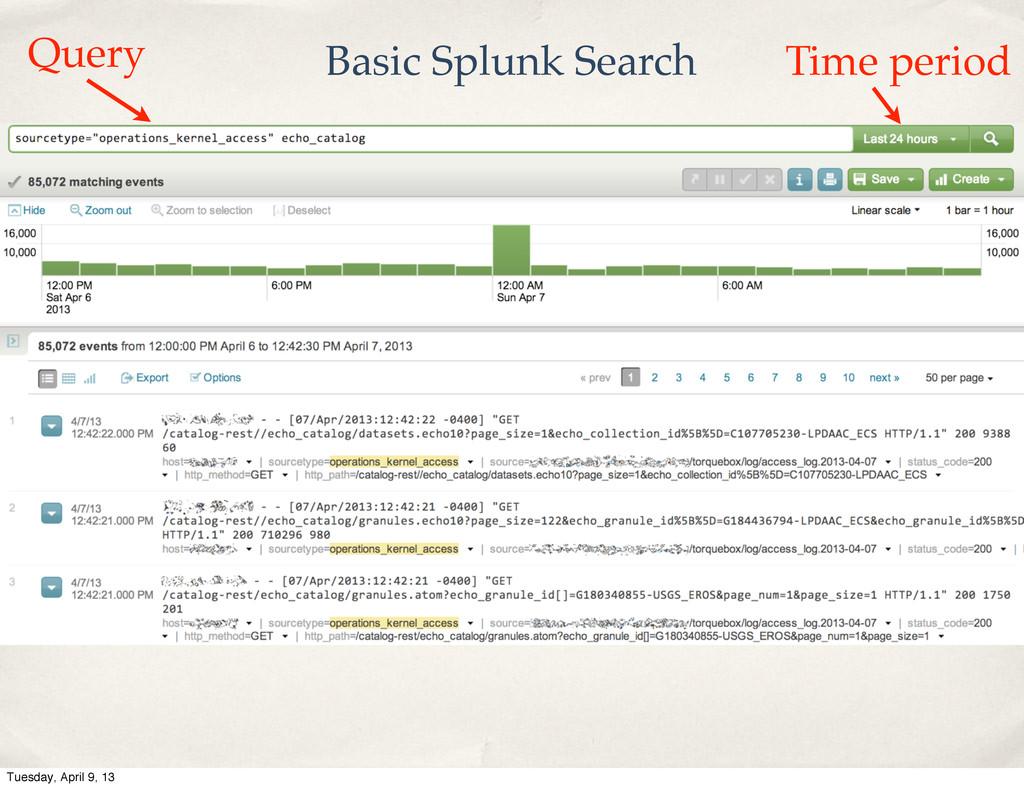
Task: Open event 2 sourcetype field menu arrow
Action: tap(470, 550)
